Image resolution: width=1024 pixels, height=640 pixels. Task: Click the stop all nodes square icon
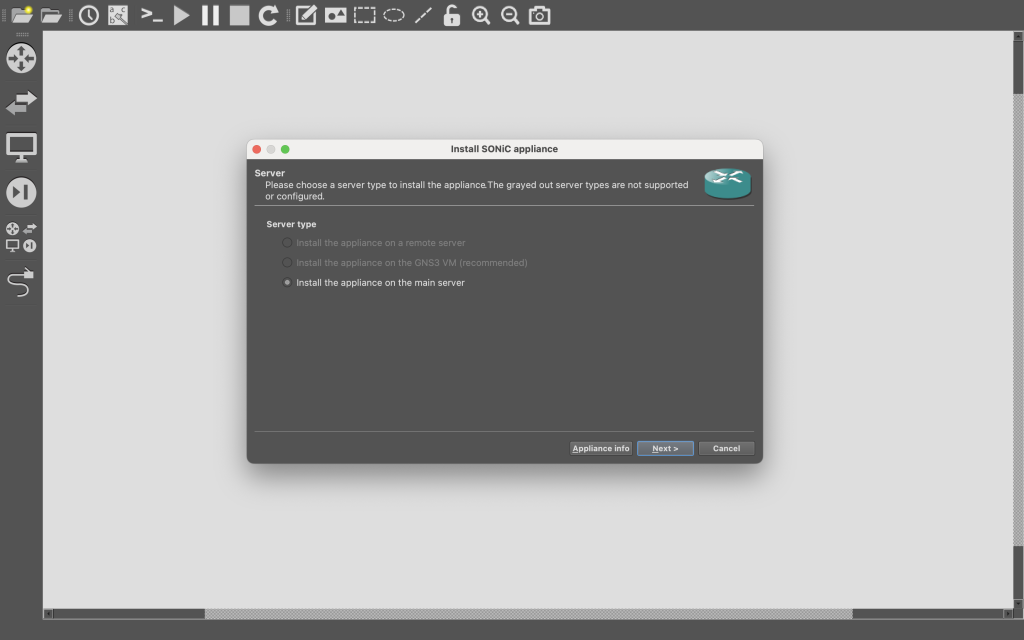[x=239, y=15]
